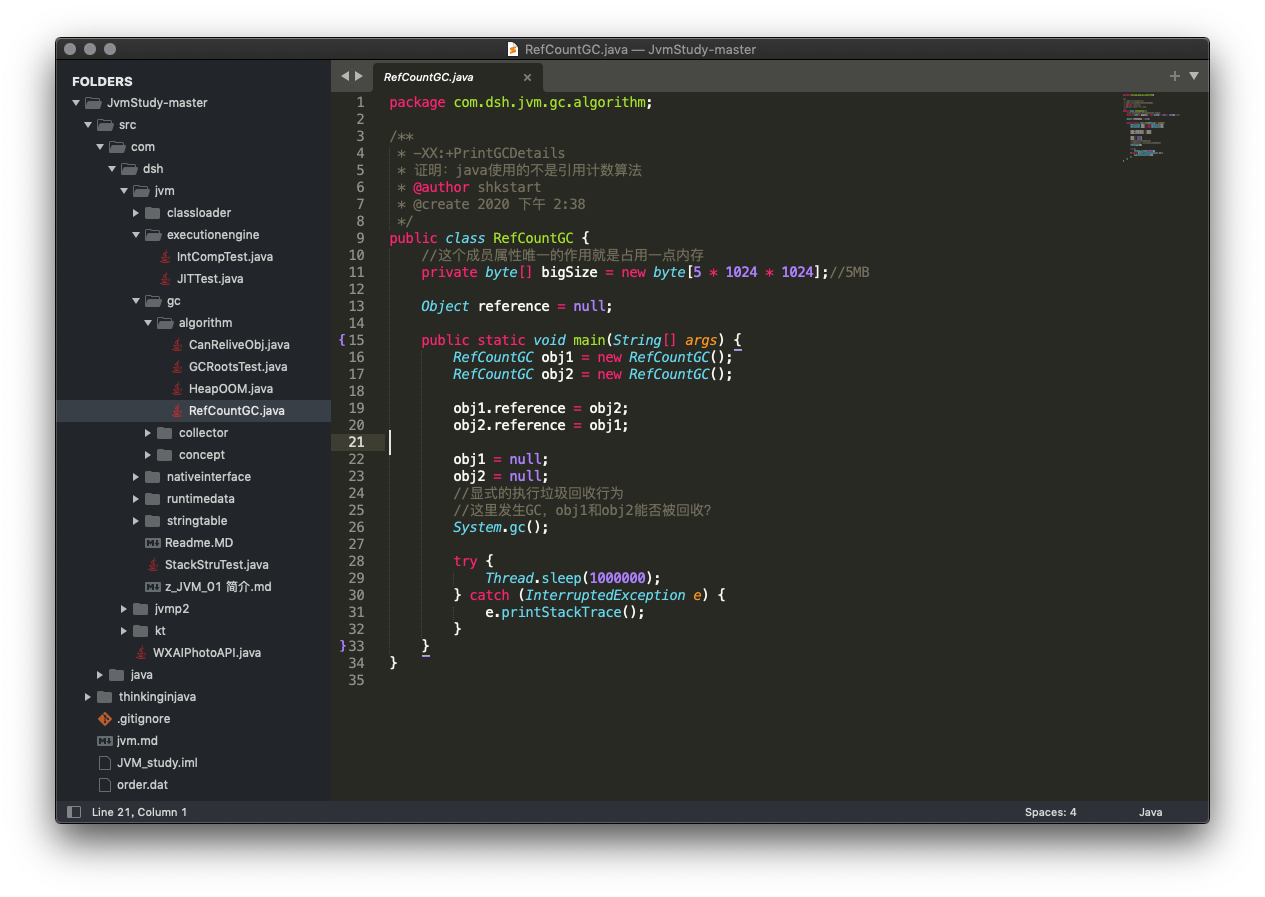The image size is (1265, 897).
Task: Click the FOLDERS sidebar heading
Action: tap(102, 81)
